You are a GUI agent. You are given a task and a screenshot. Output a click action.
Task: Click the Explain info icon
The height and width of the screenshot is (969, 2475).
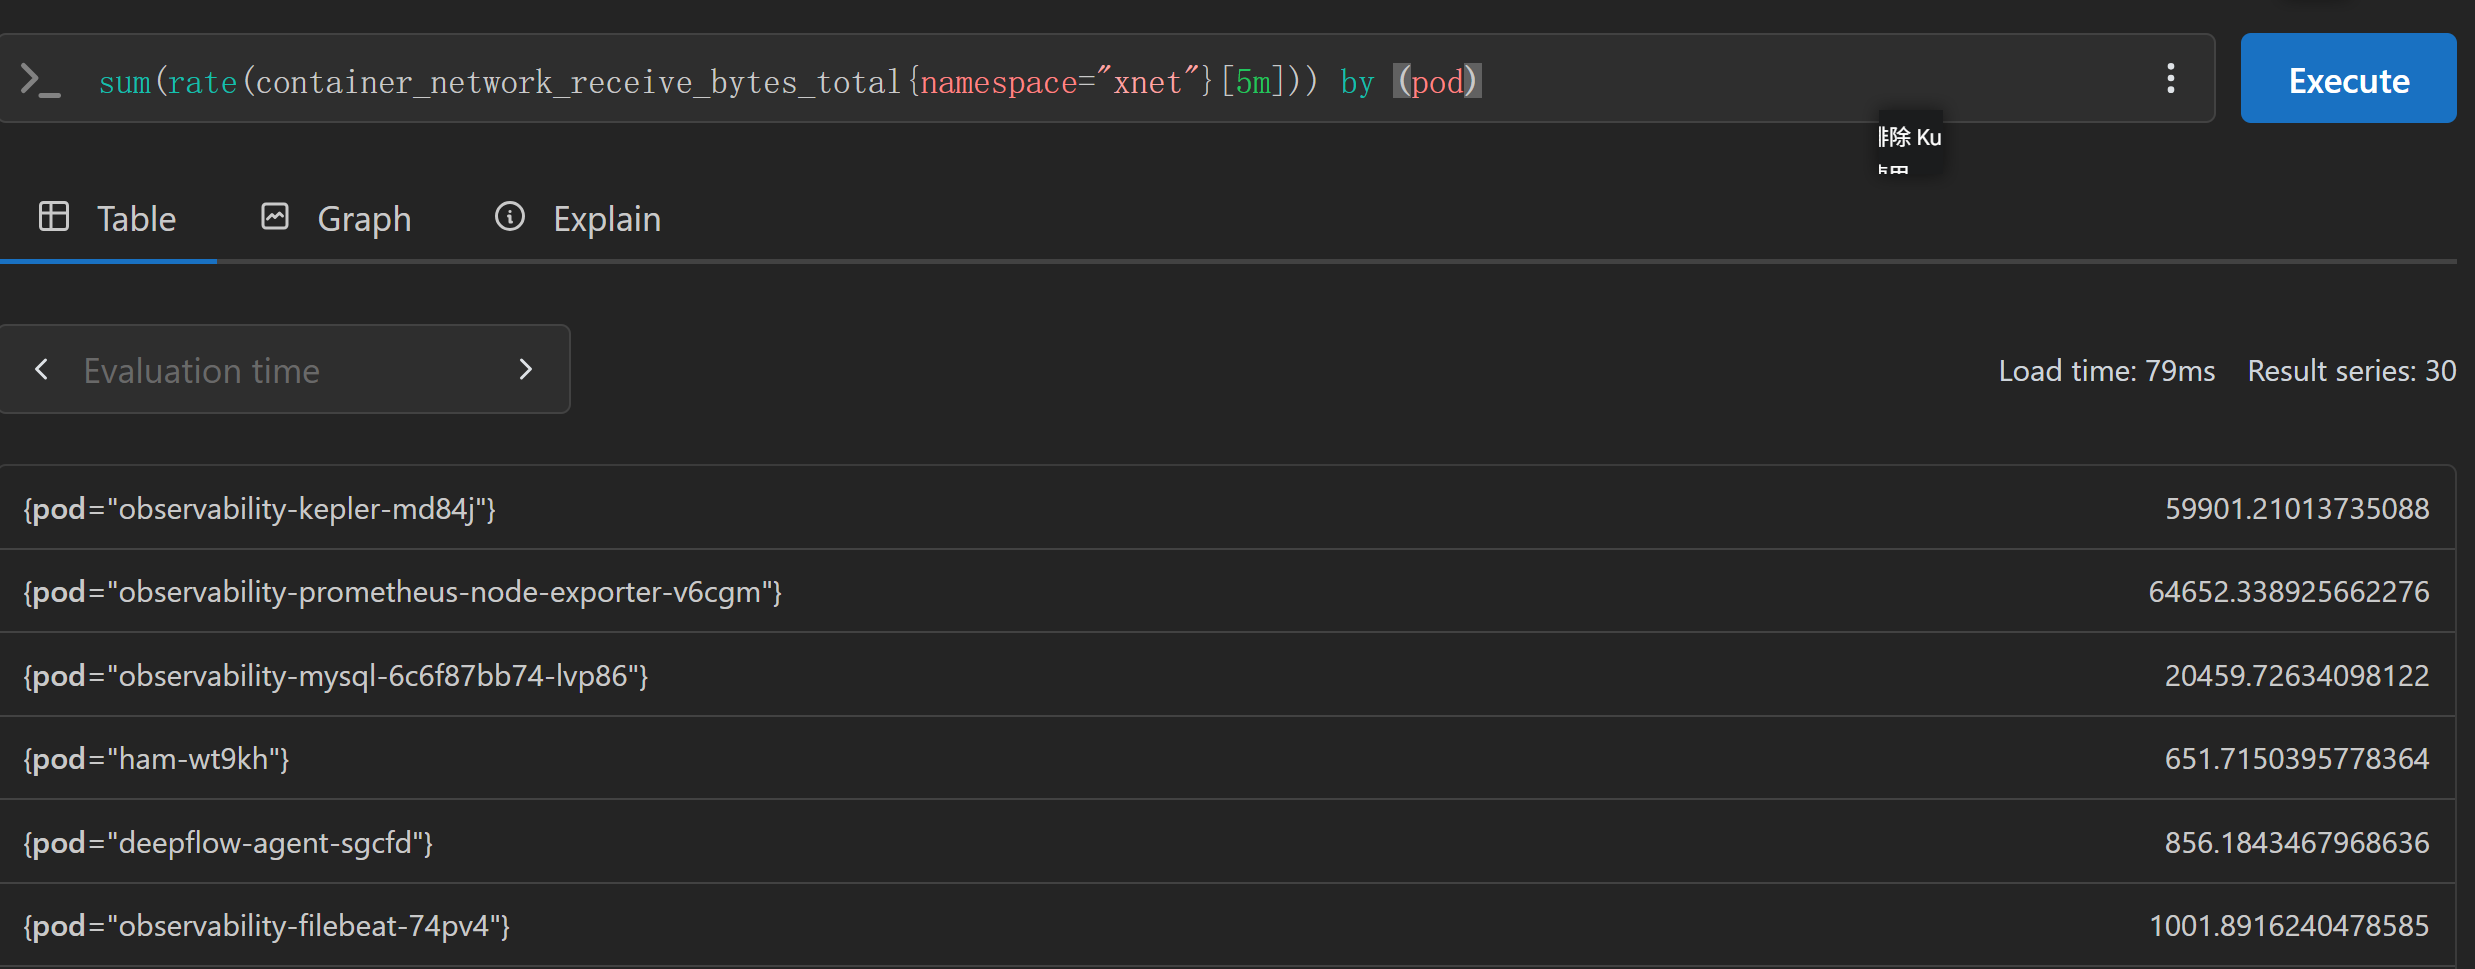[x=510, y=217]
